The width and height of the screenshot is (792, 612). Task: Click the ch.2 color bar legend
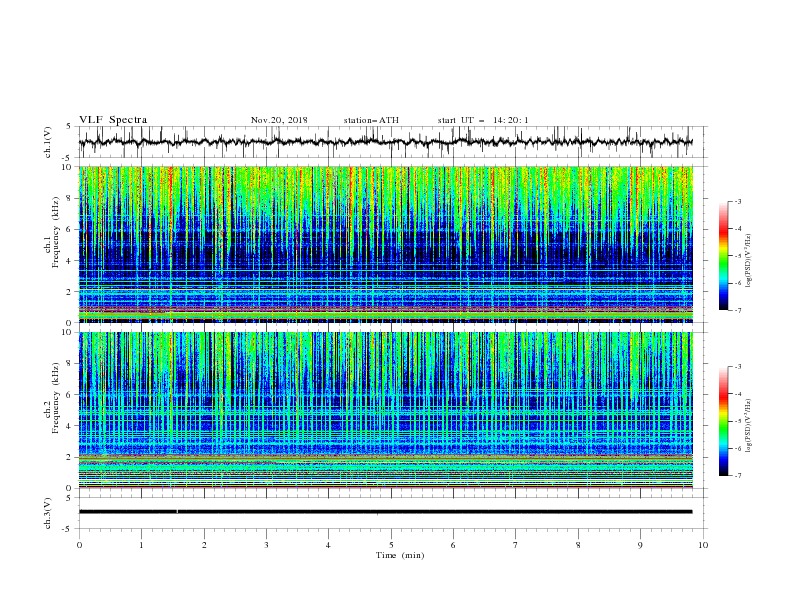(x=723, y=421)
